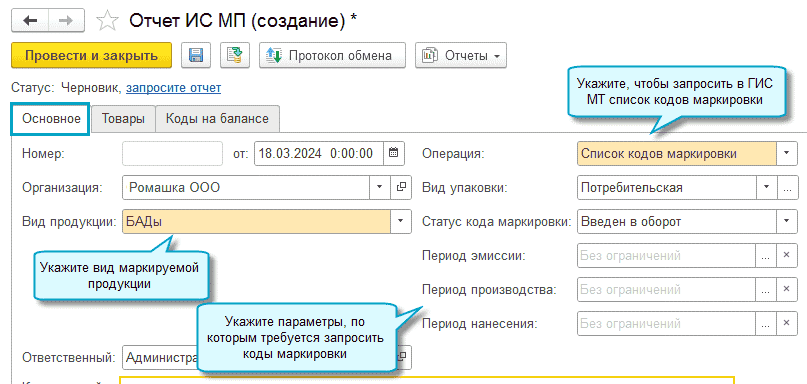
Task: Open the Вид упаковки selection list with the ellipsis button
Action: click(786, 187)
